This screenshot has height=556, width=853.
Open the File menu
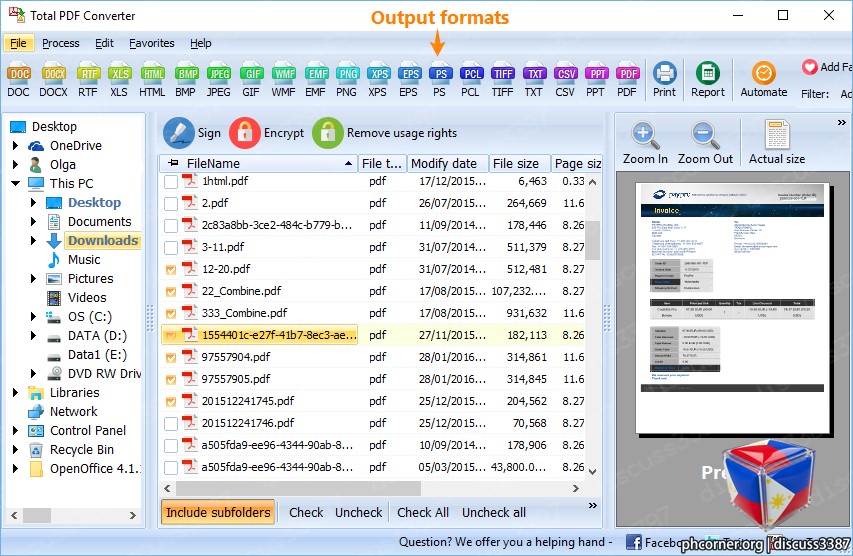point(18,44)
